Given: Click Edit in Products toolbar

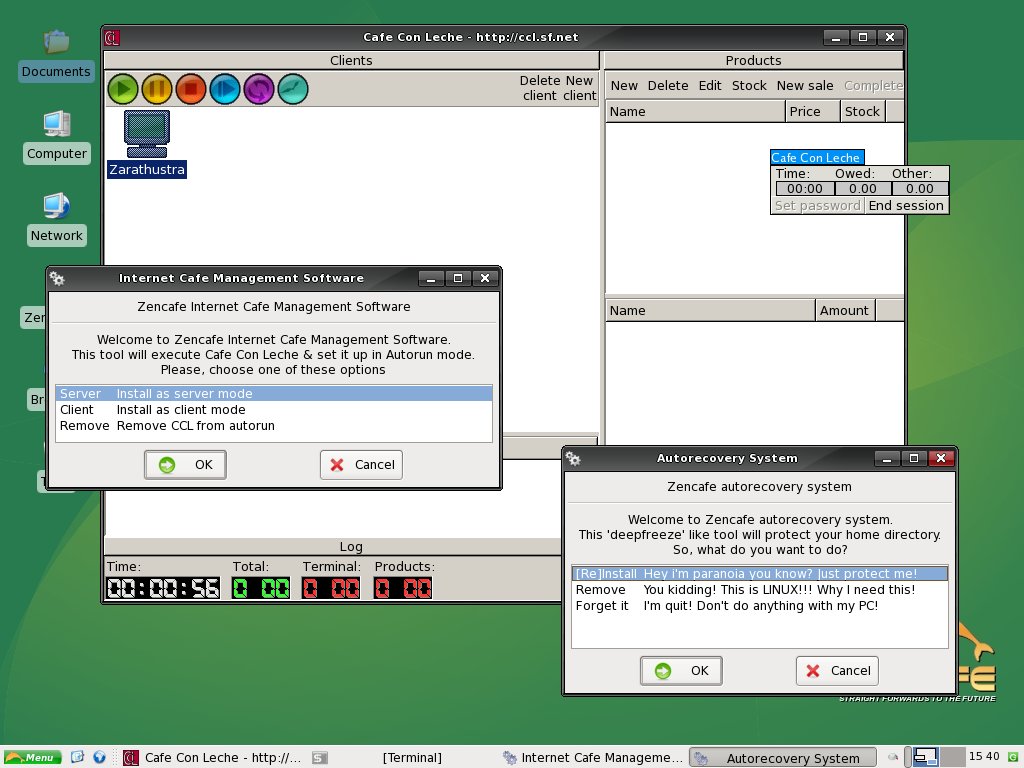Looking at the screenshot, I should (x=710, y=86).
